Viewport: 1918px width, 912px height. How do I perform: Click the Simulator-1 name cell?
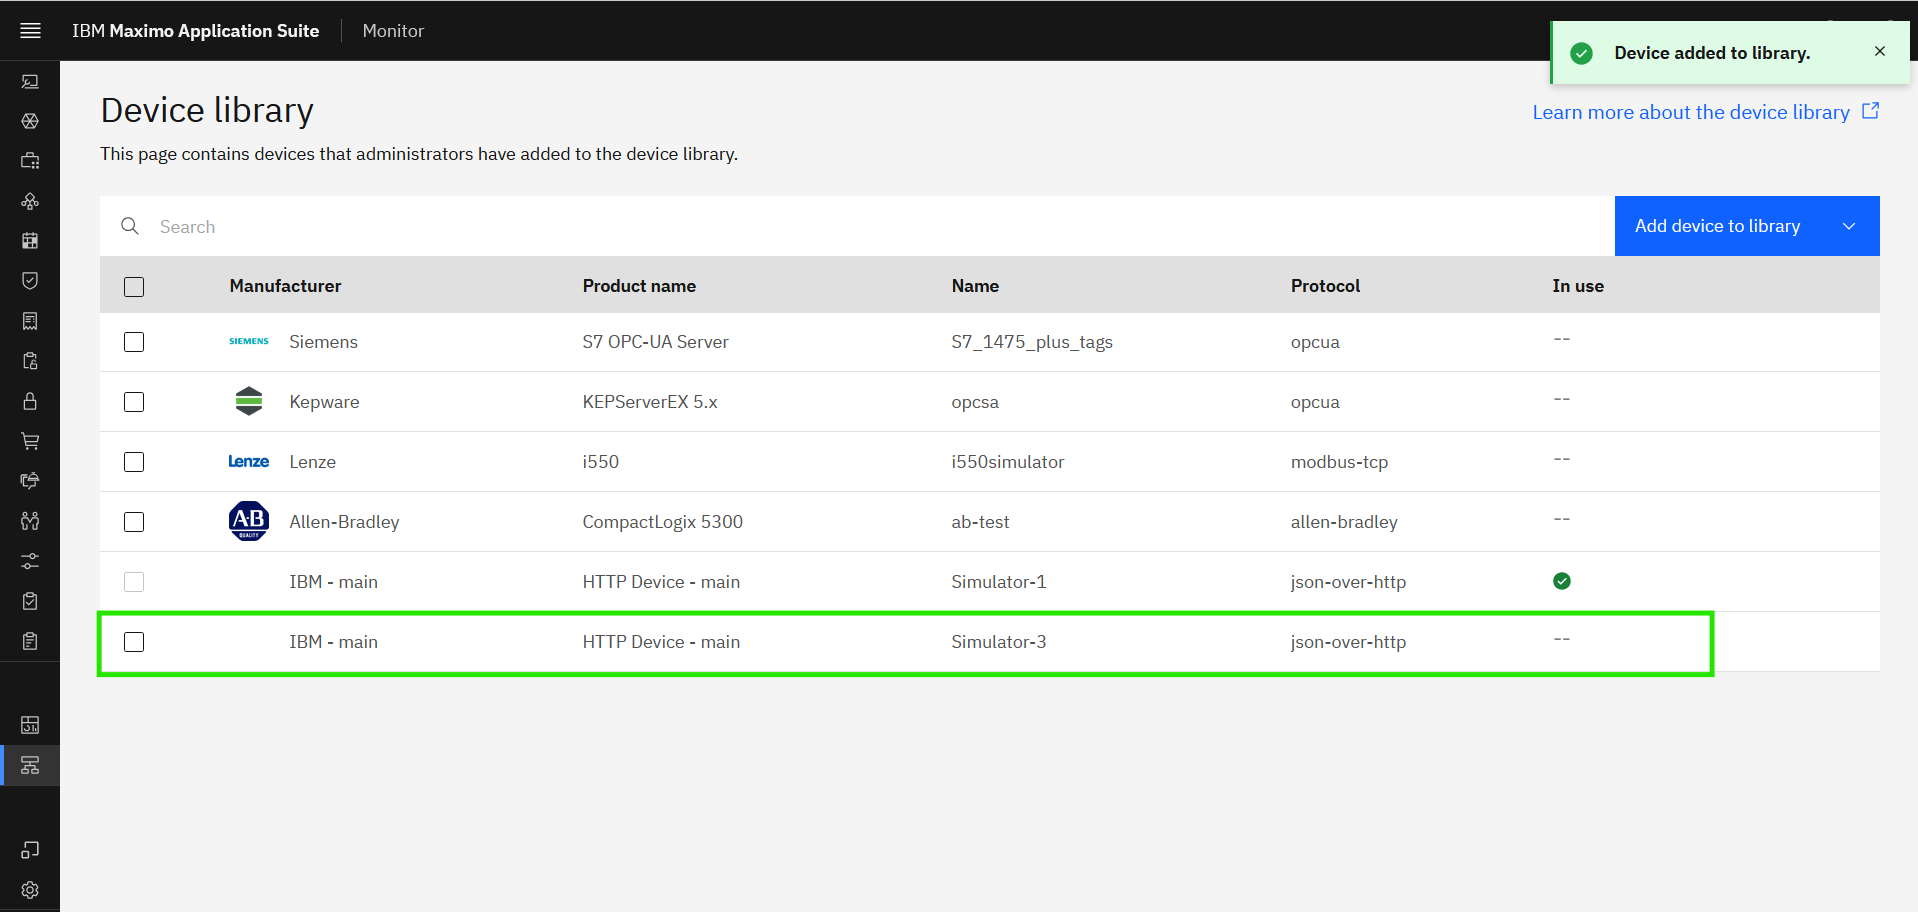(x=999, y=582)
